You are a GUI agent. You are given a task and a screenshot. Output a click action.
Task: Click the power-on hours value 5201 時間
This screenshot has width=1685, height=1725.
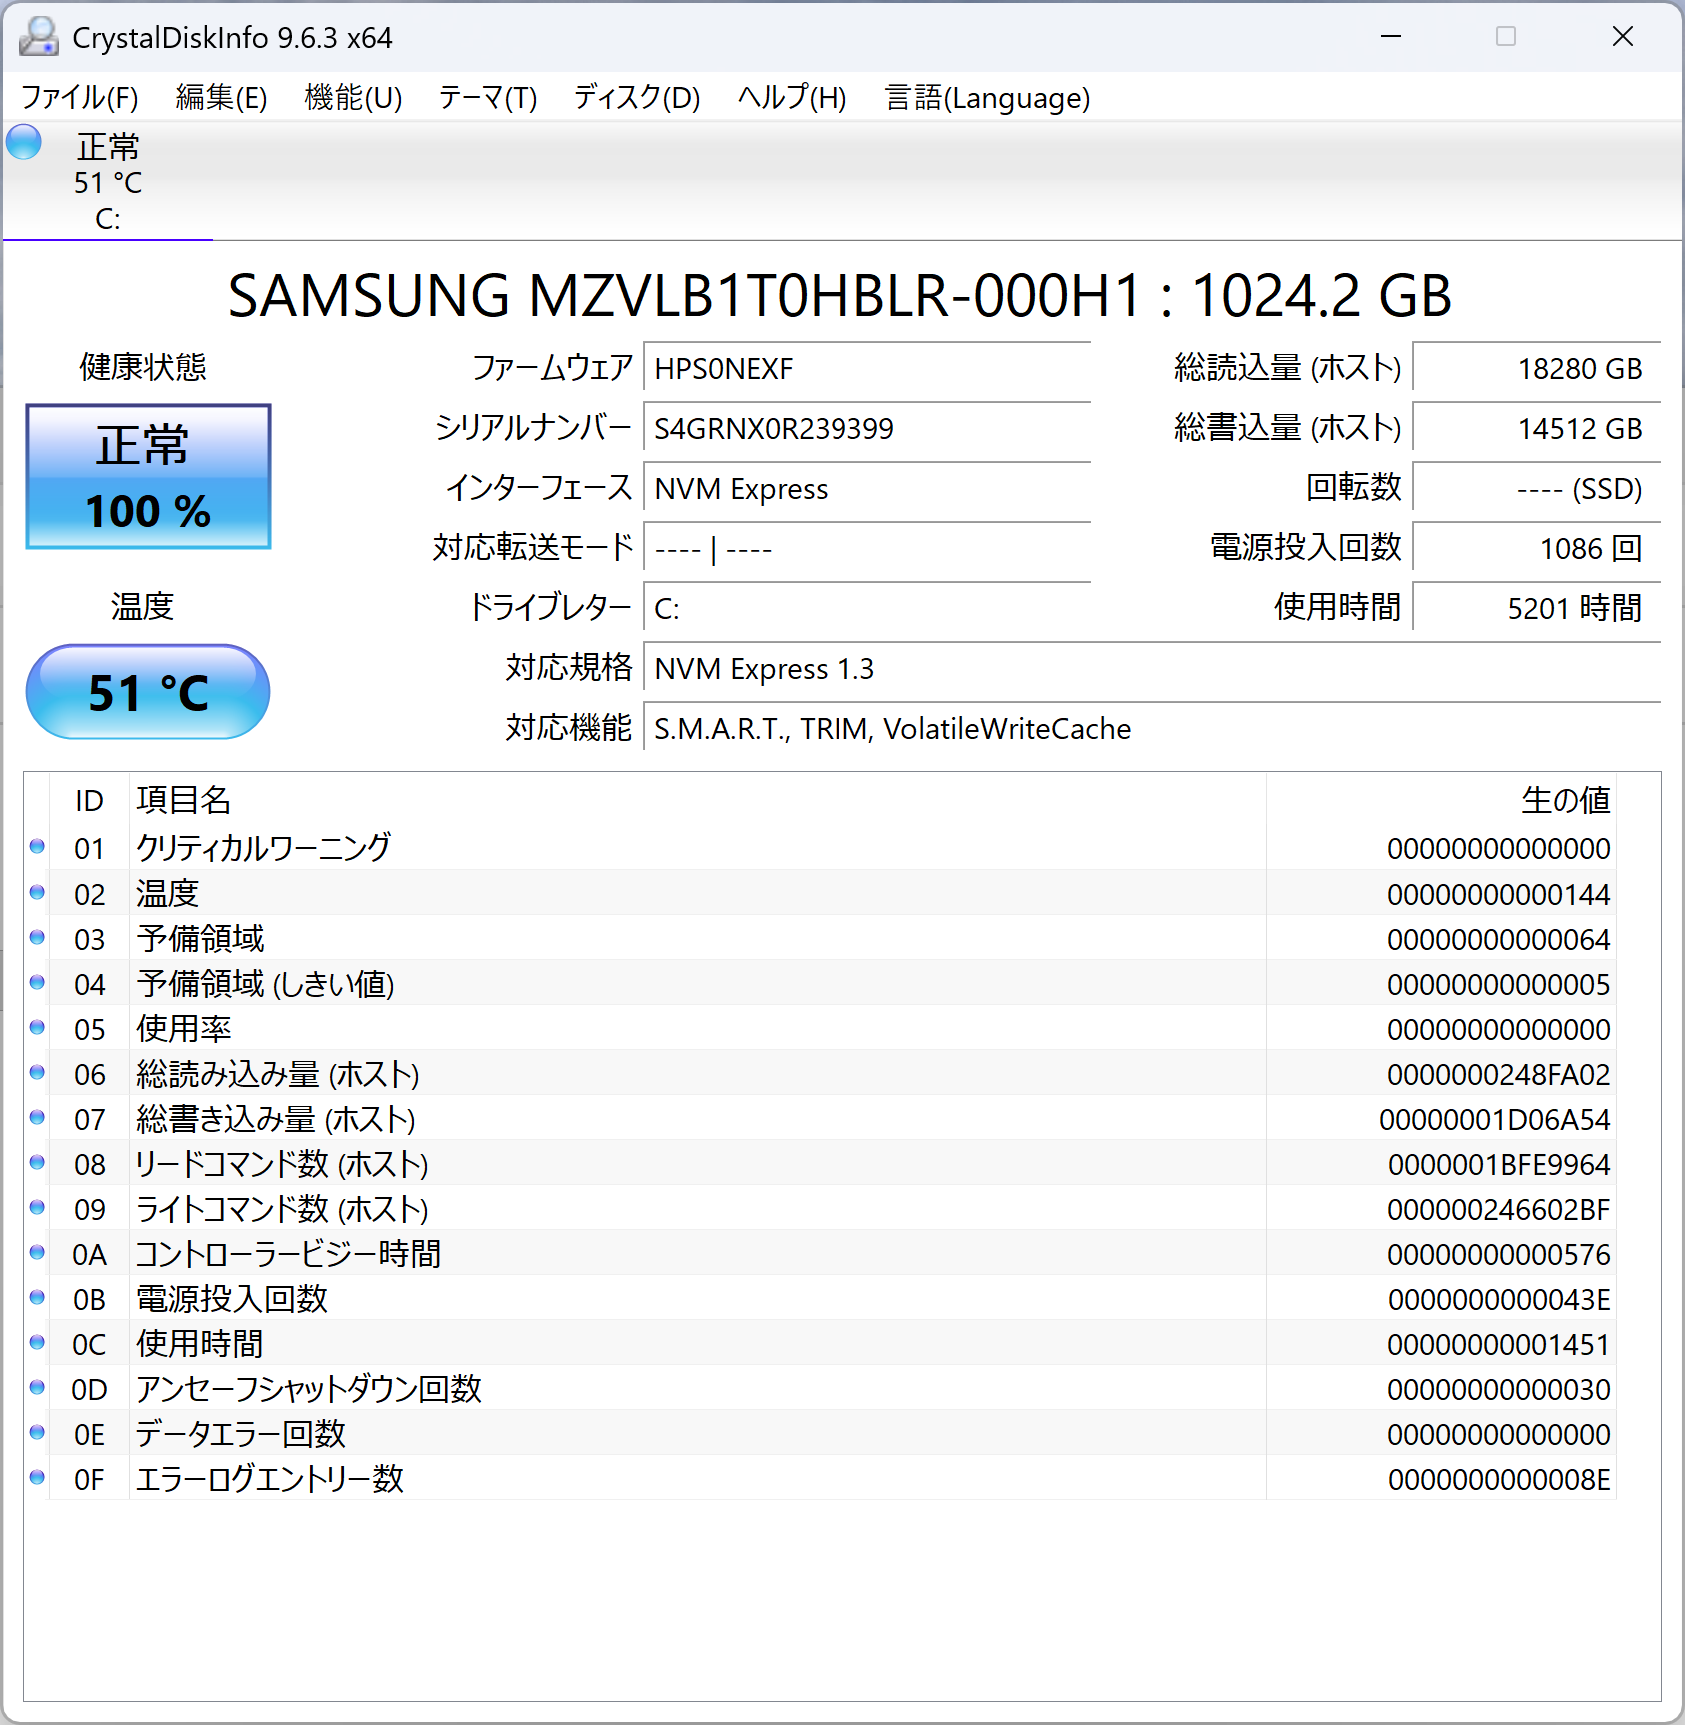pos(1537,608)
